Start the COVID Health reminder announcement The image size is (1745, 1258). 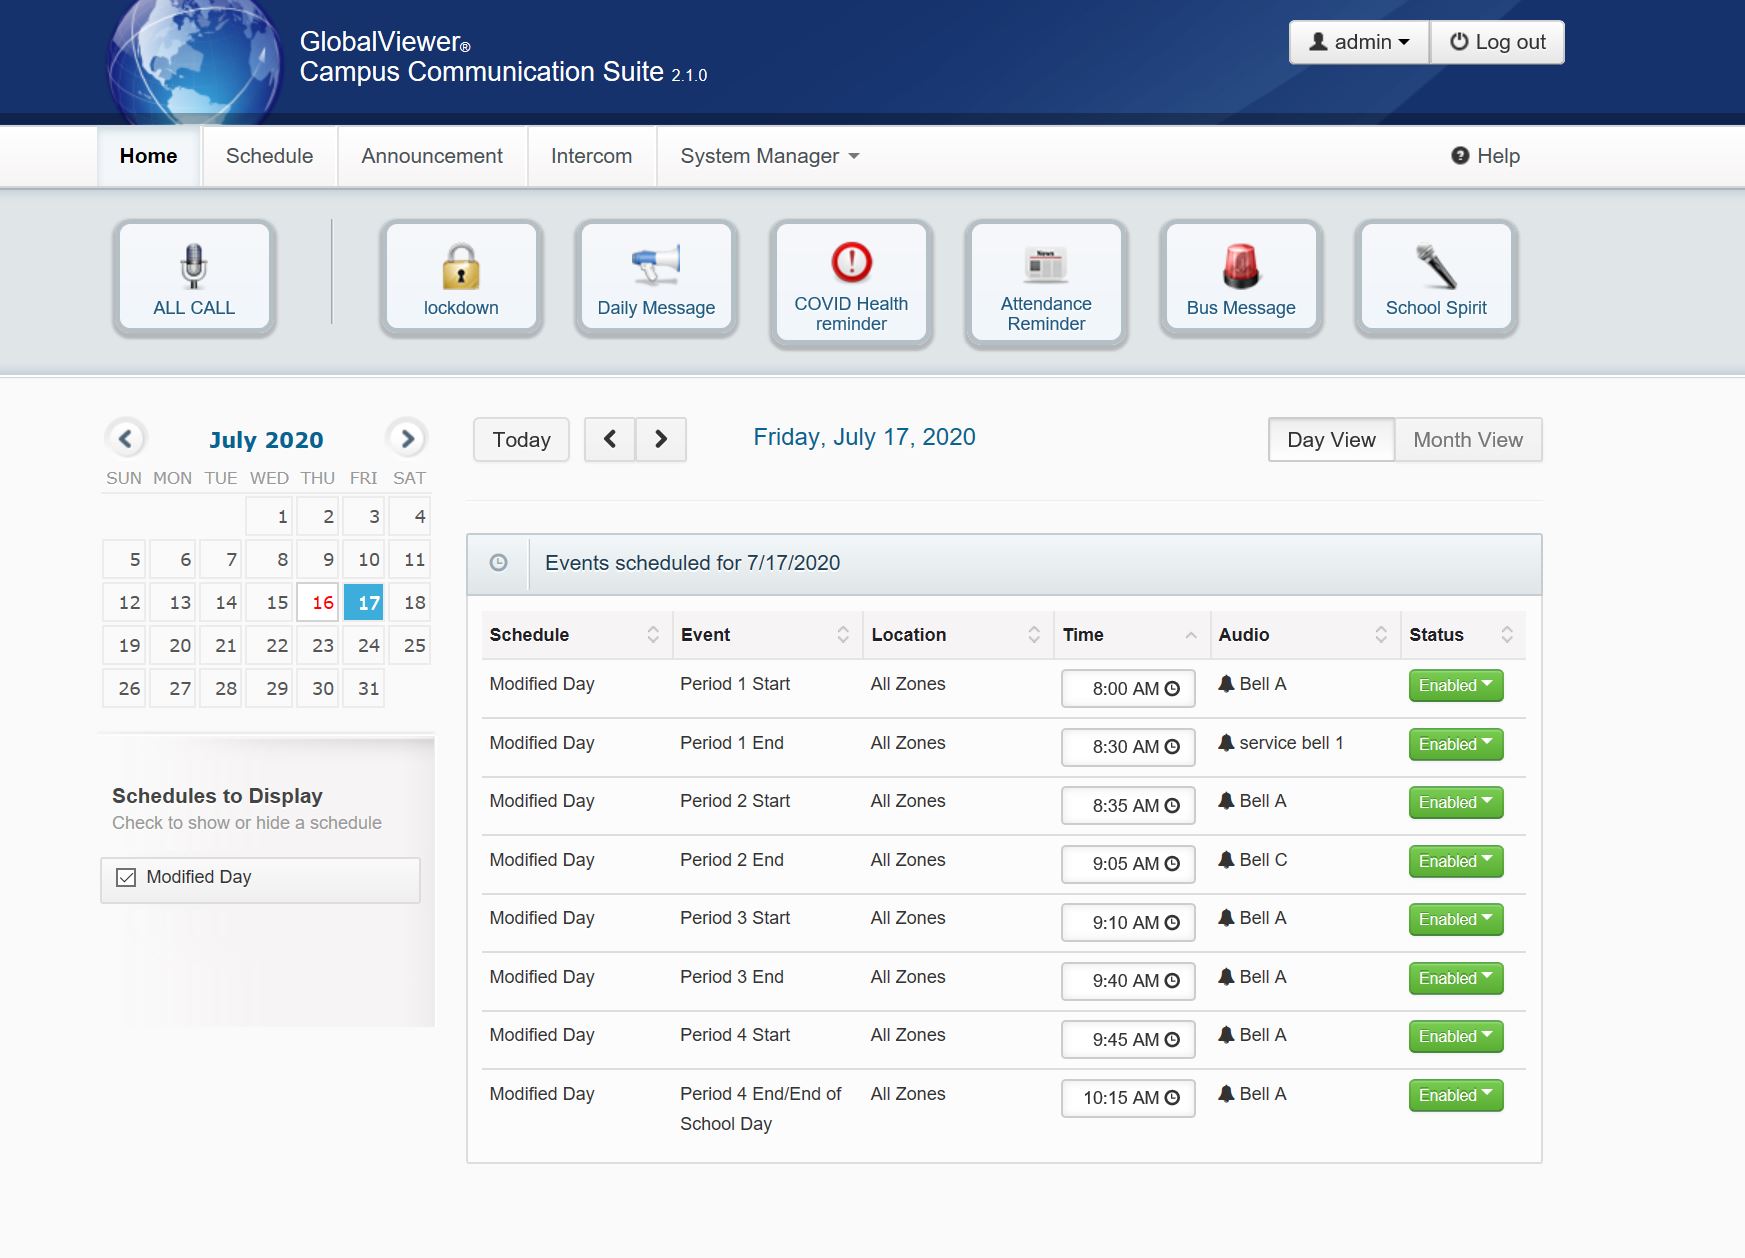point(851,283)
